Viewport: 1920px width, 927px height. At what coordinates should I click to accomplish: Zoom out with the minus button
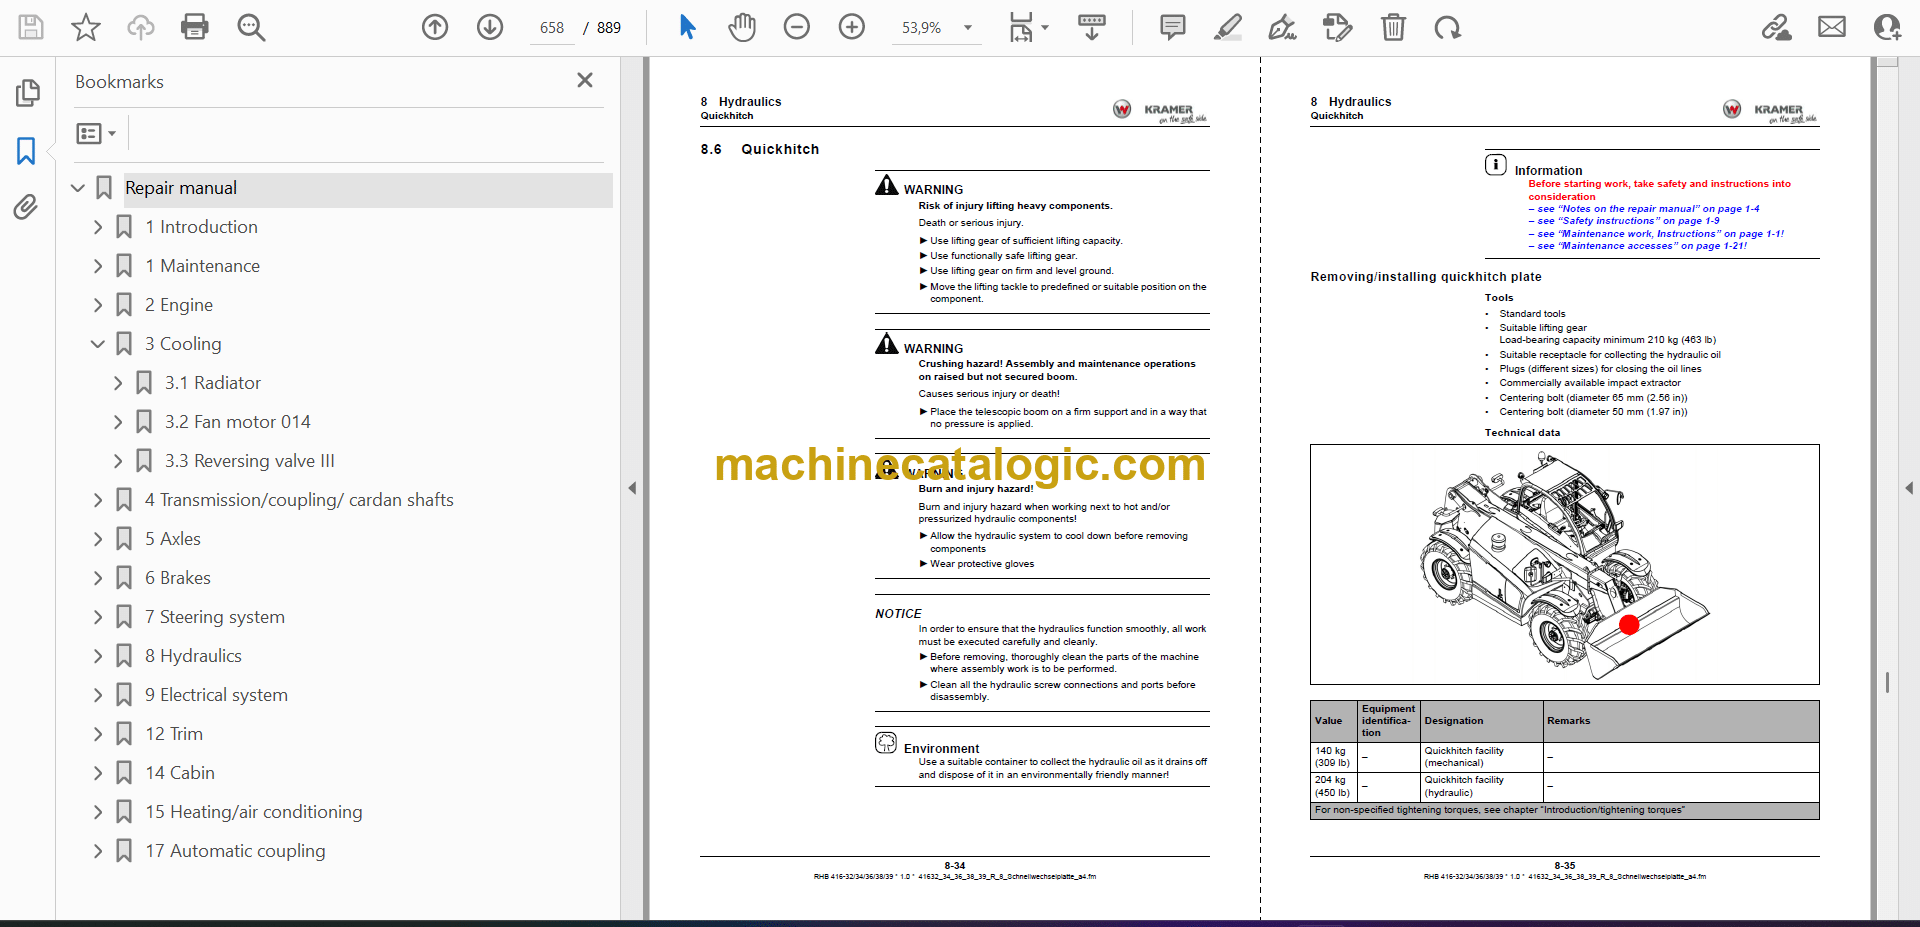[797, 27]
